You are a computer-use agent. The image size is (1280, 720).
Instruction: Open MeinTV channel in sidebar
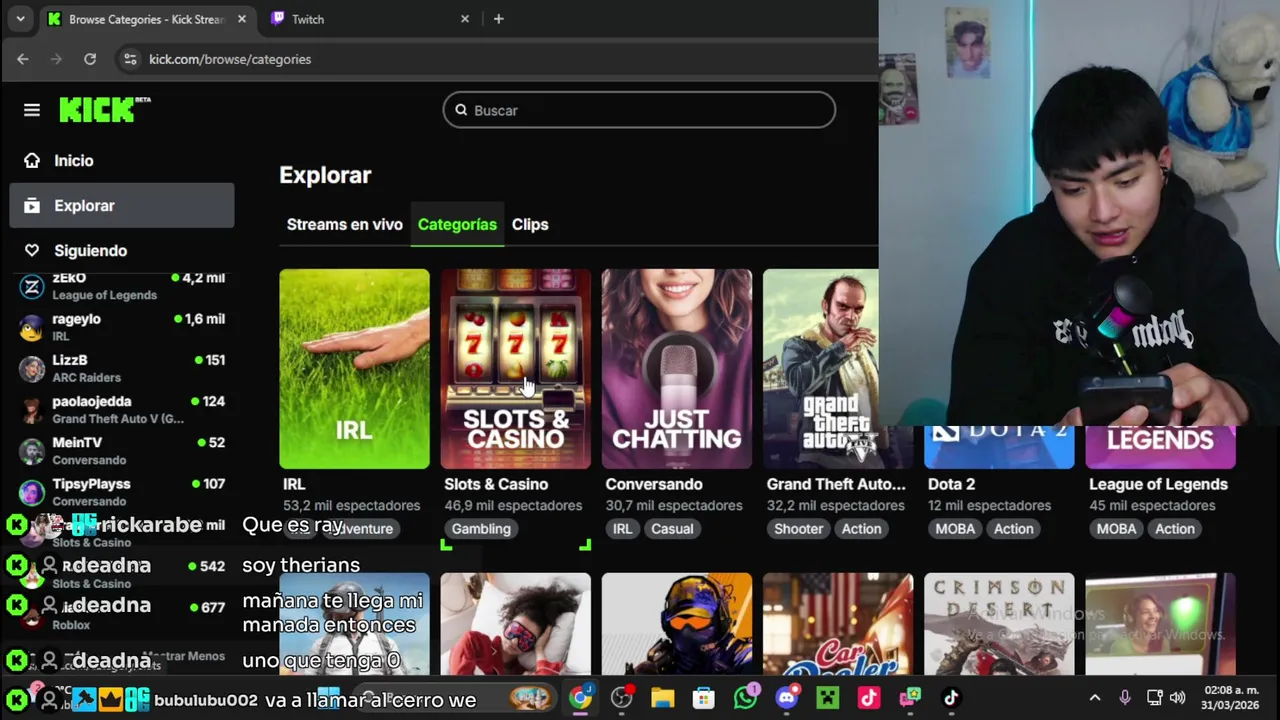(122, 450)
